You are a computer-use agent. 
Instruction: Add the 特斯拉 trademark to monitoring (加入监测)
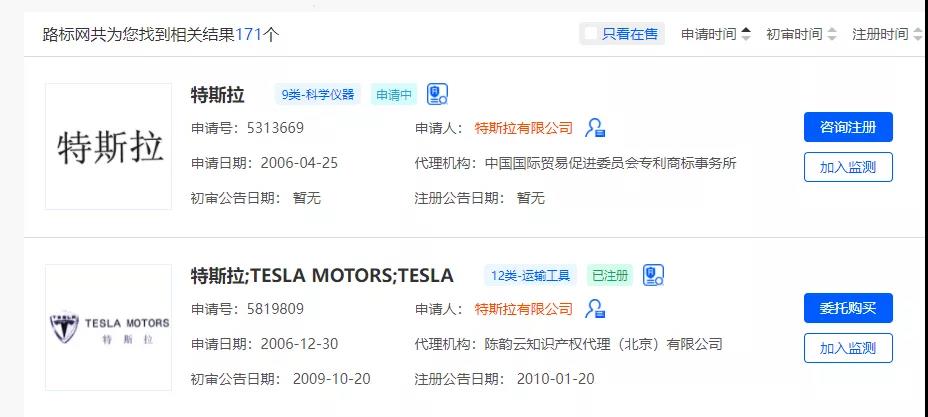point(848,167)
